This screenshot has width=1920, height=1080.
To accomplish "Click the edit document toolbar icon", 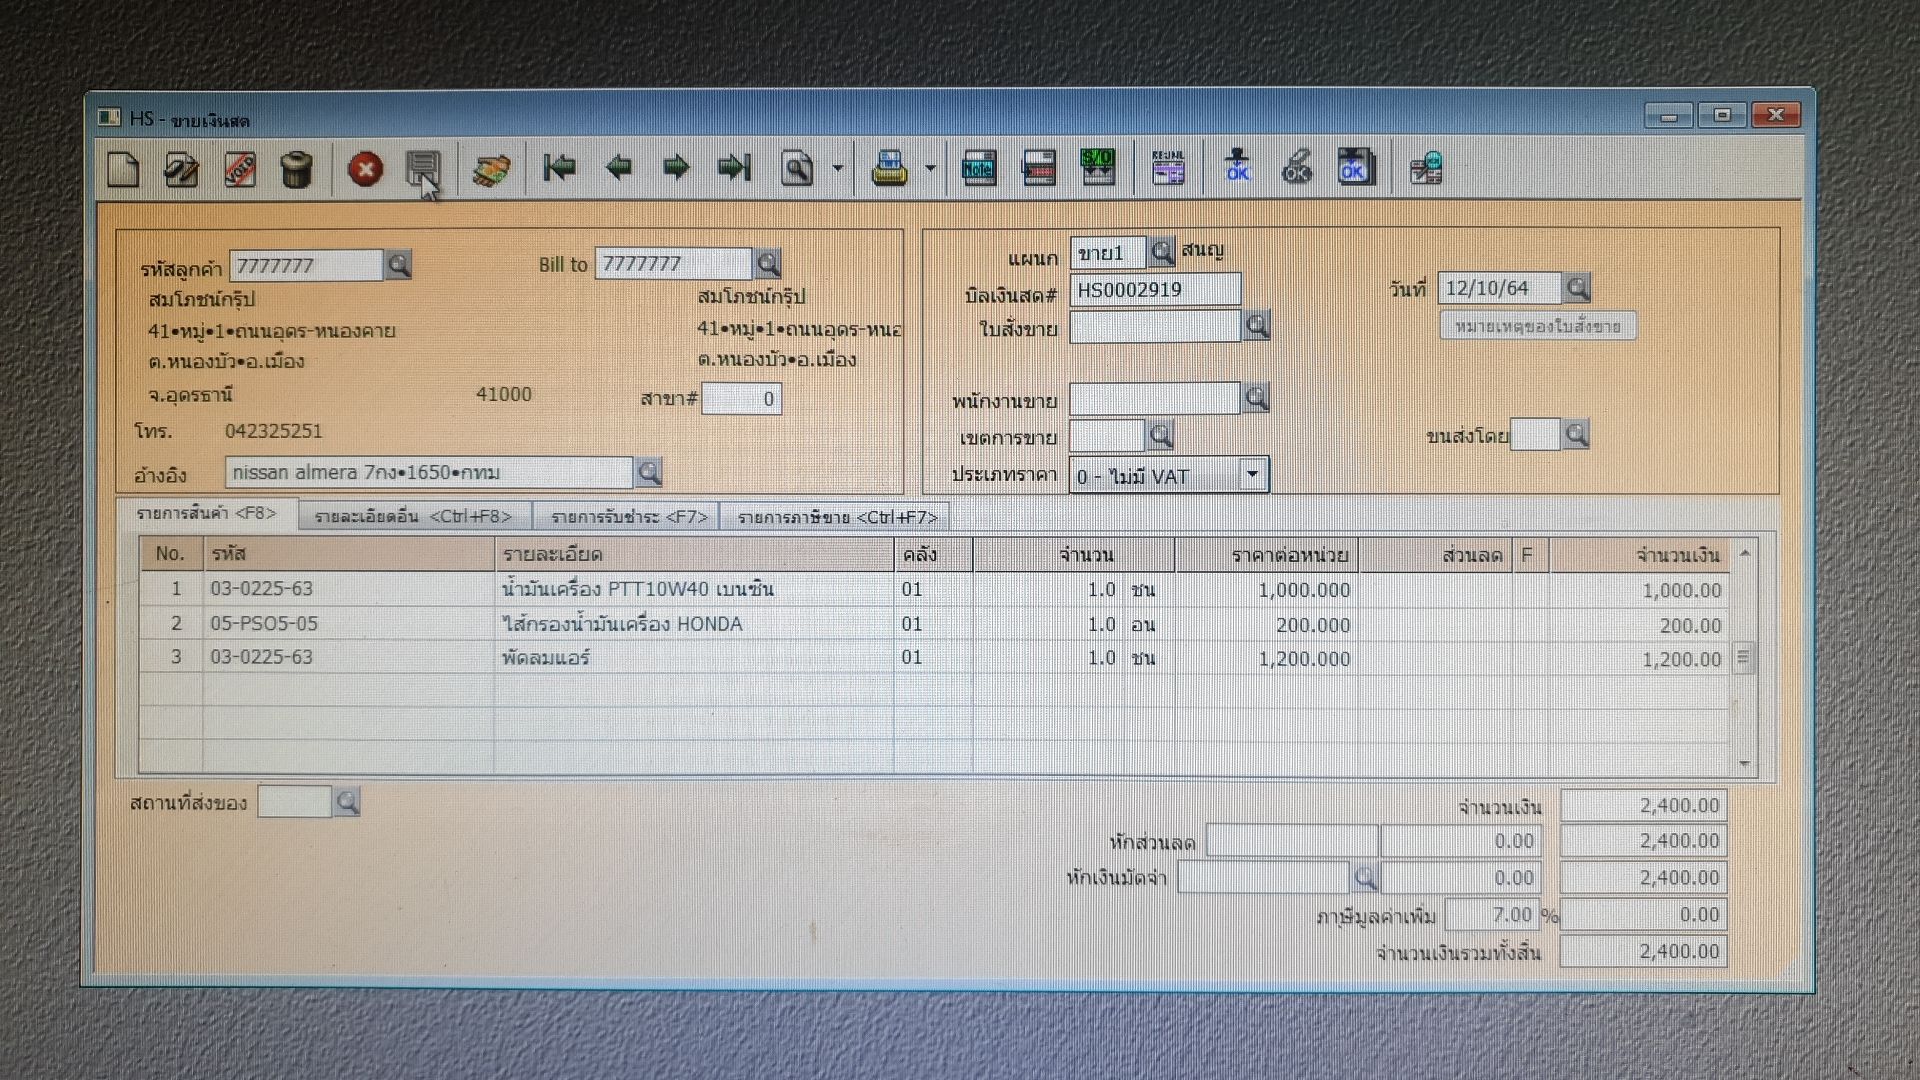I will click(181, 169).
